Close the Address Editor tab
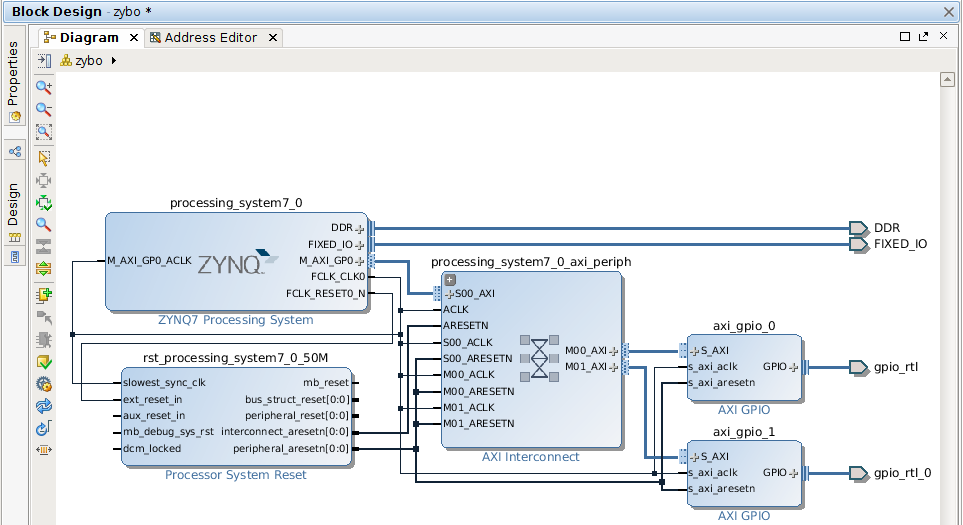 coord(273,38)
